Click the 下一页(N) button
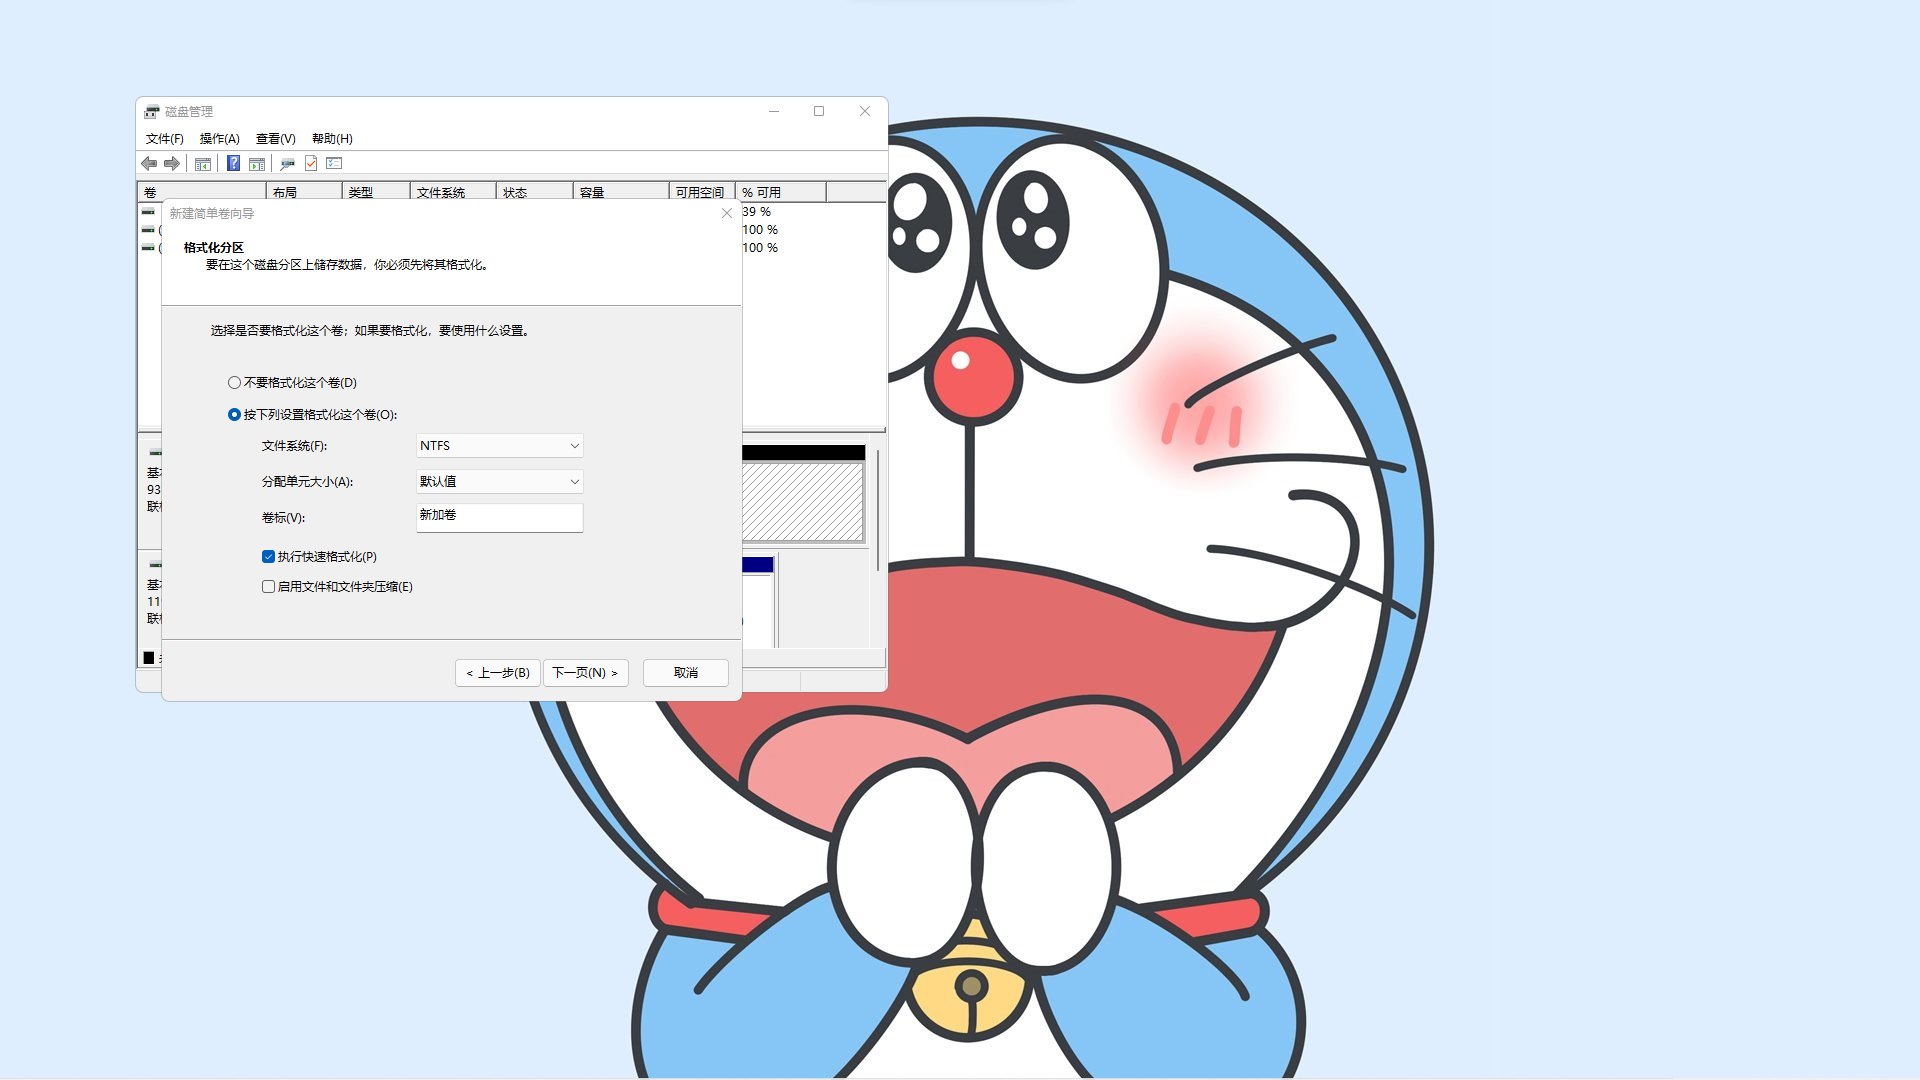This screenshot has height=1080, width=1920. 585,672
